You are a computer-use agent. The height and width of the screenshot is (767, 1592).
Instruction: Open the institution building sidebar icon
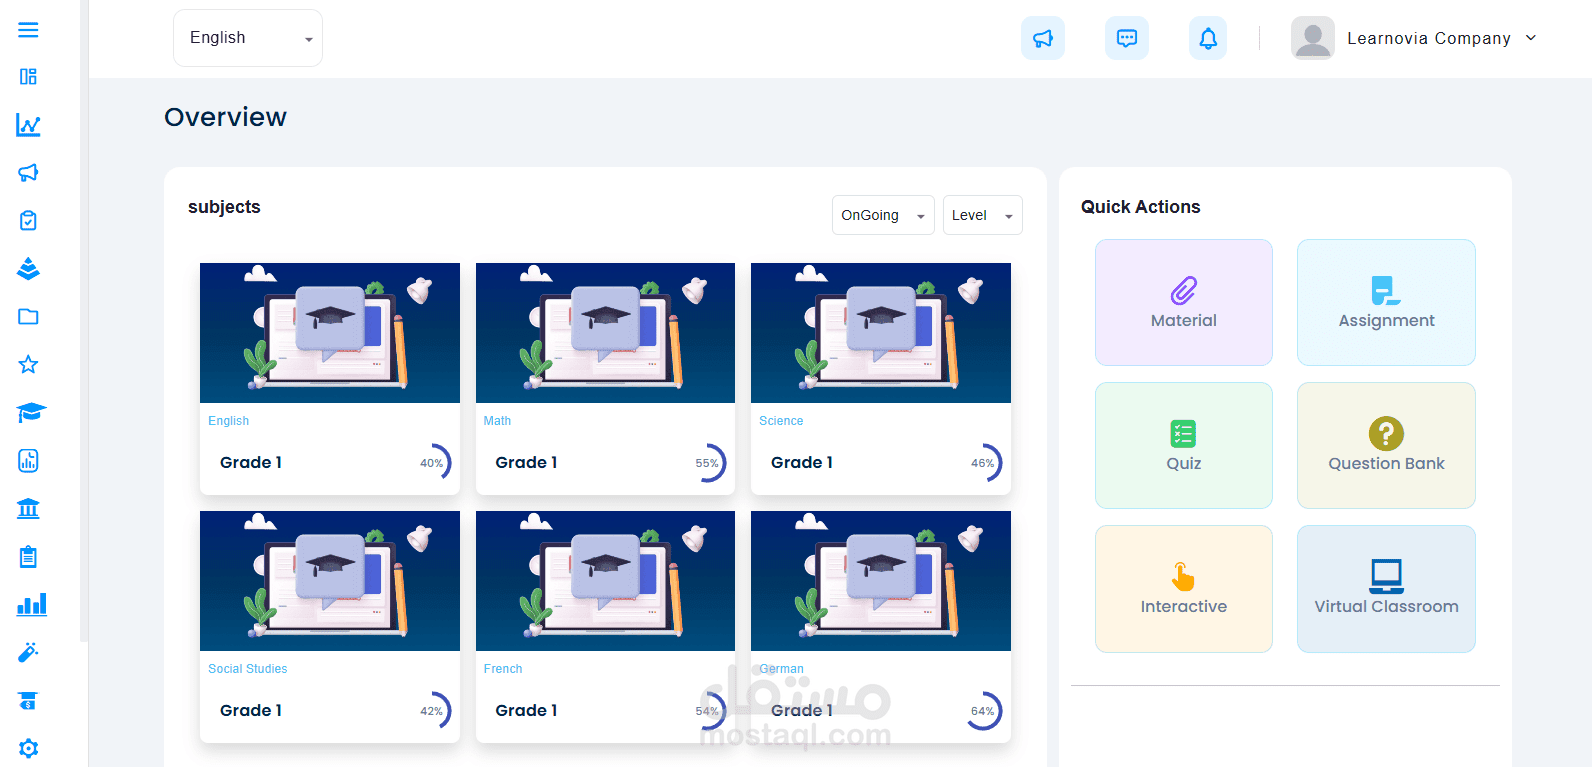click(x=28, y=509)
